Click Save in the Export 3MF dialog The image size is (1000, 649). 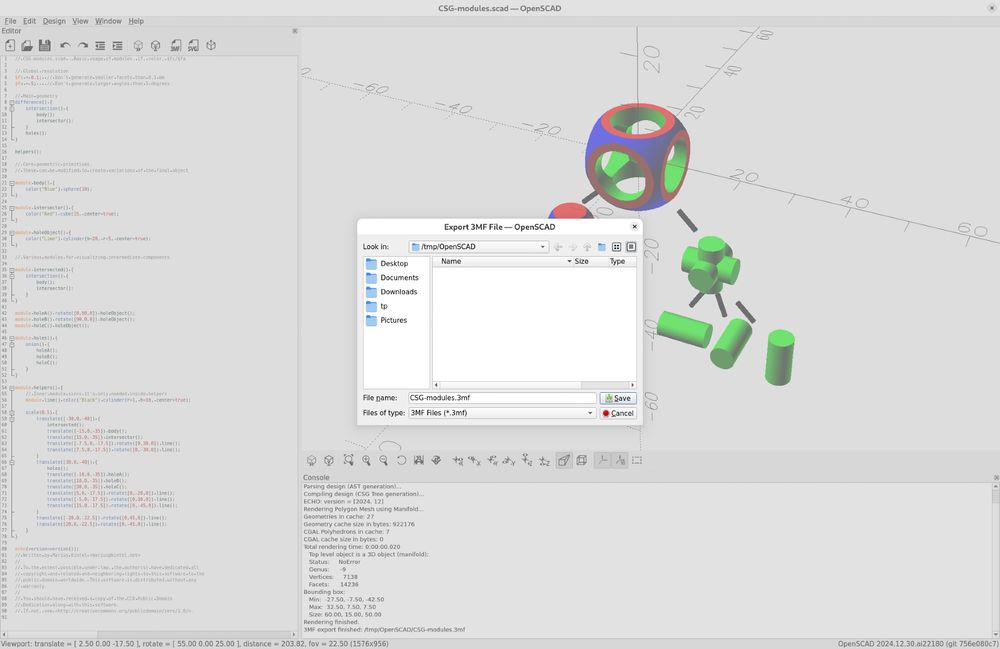tap(618, 398)
